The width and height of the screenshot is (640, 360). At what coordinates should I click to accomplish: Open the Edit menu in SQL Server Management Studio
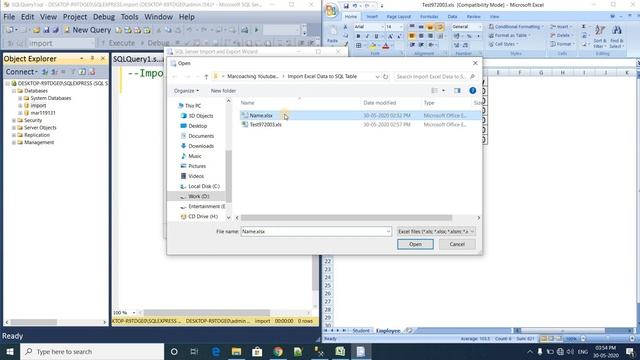click(27, 17)
